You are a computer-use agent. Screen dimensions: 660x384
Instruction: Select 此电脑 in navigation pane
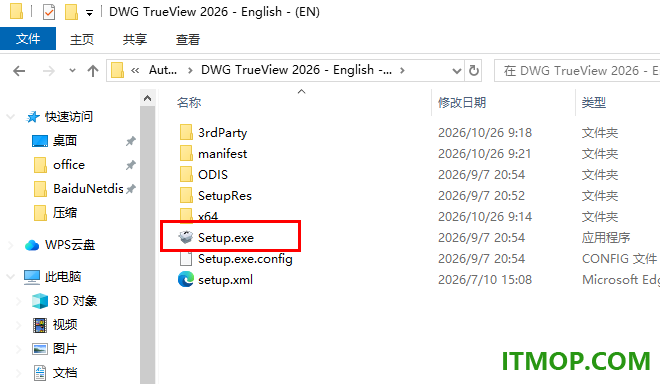coord(63,277)
